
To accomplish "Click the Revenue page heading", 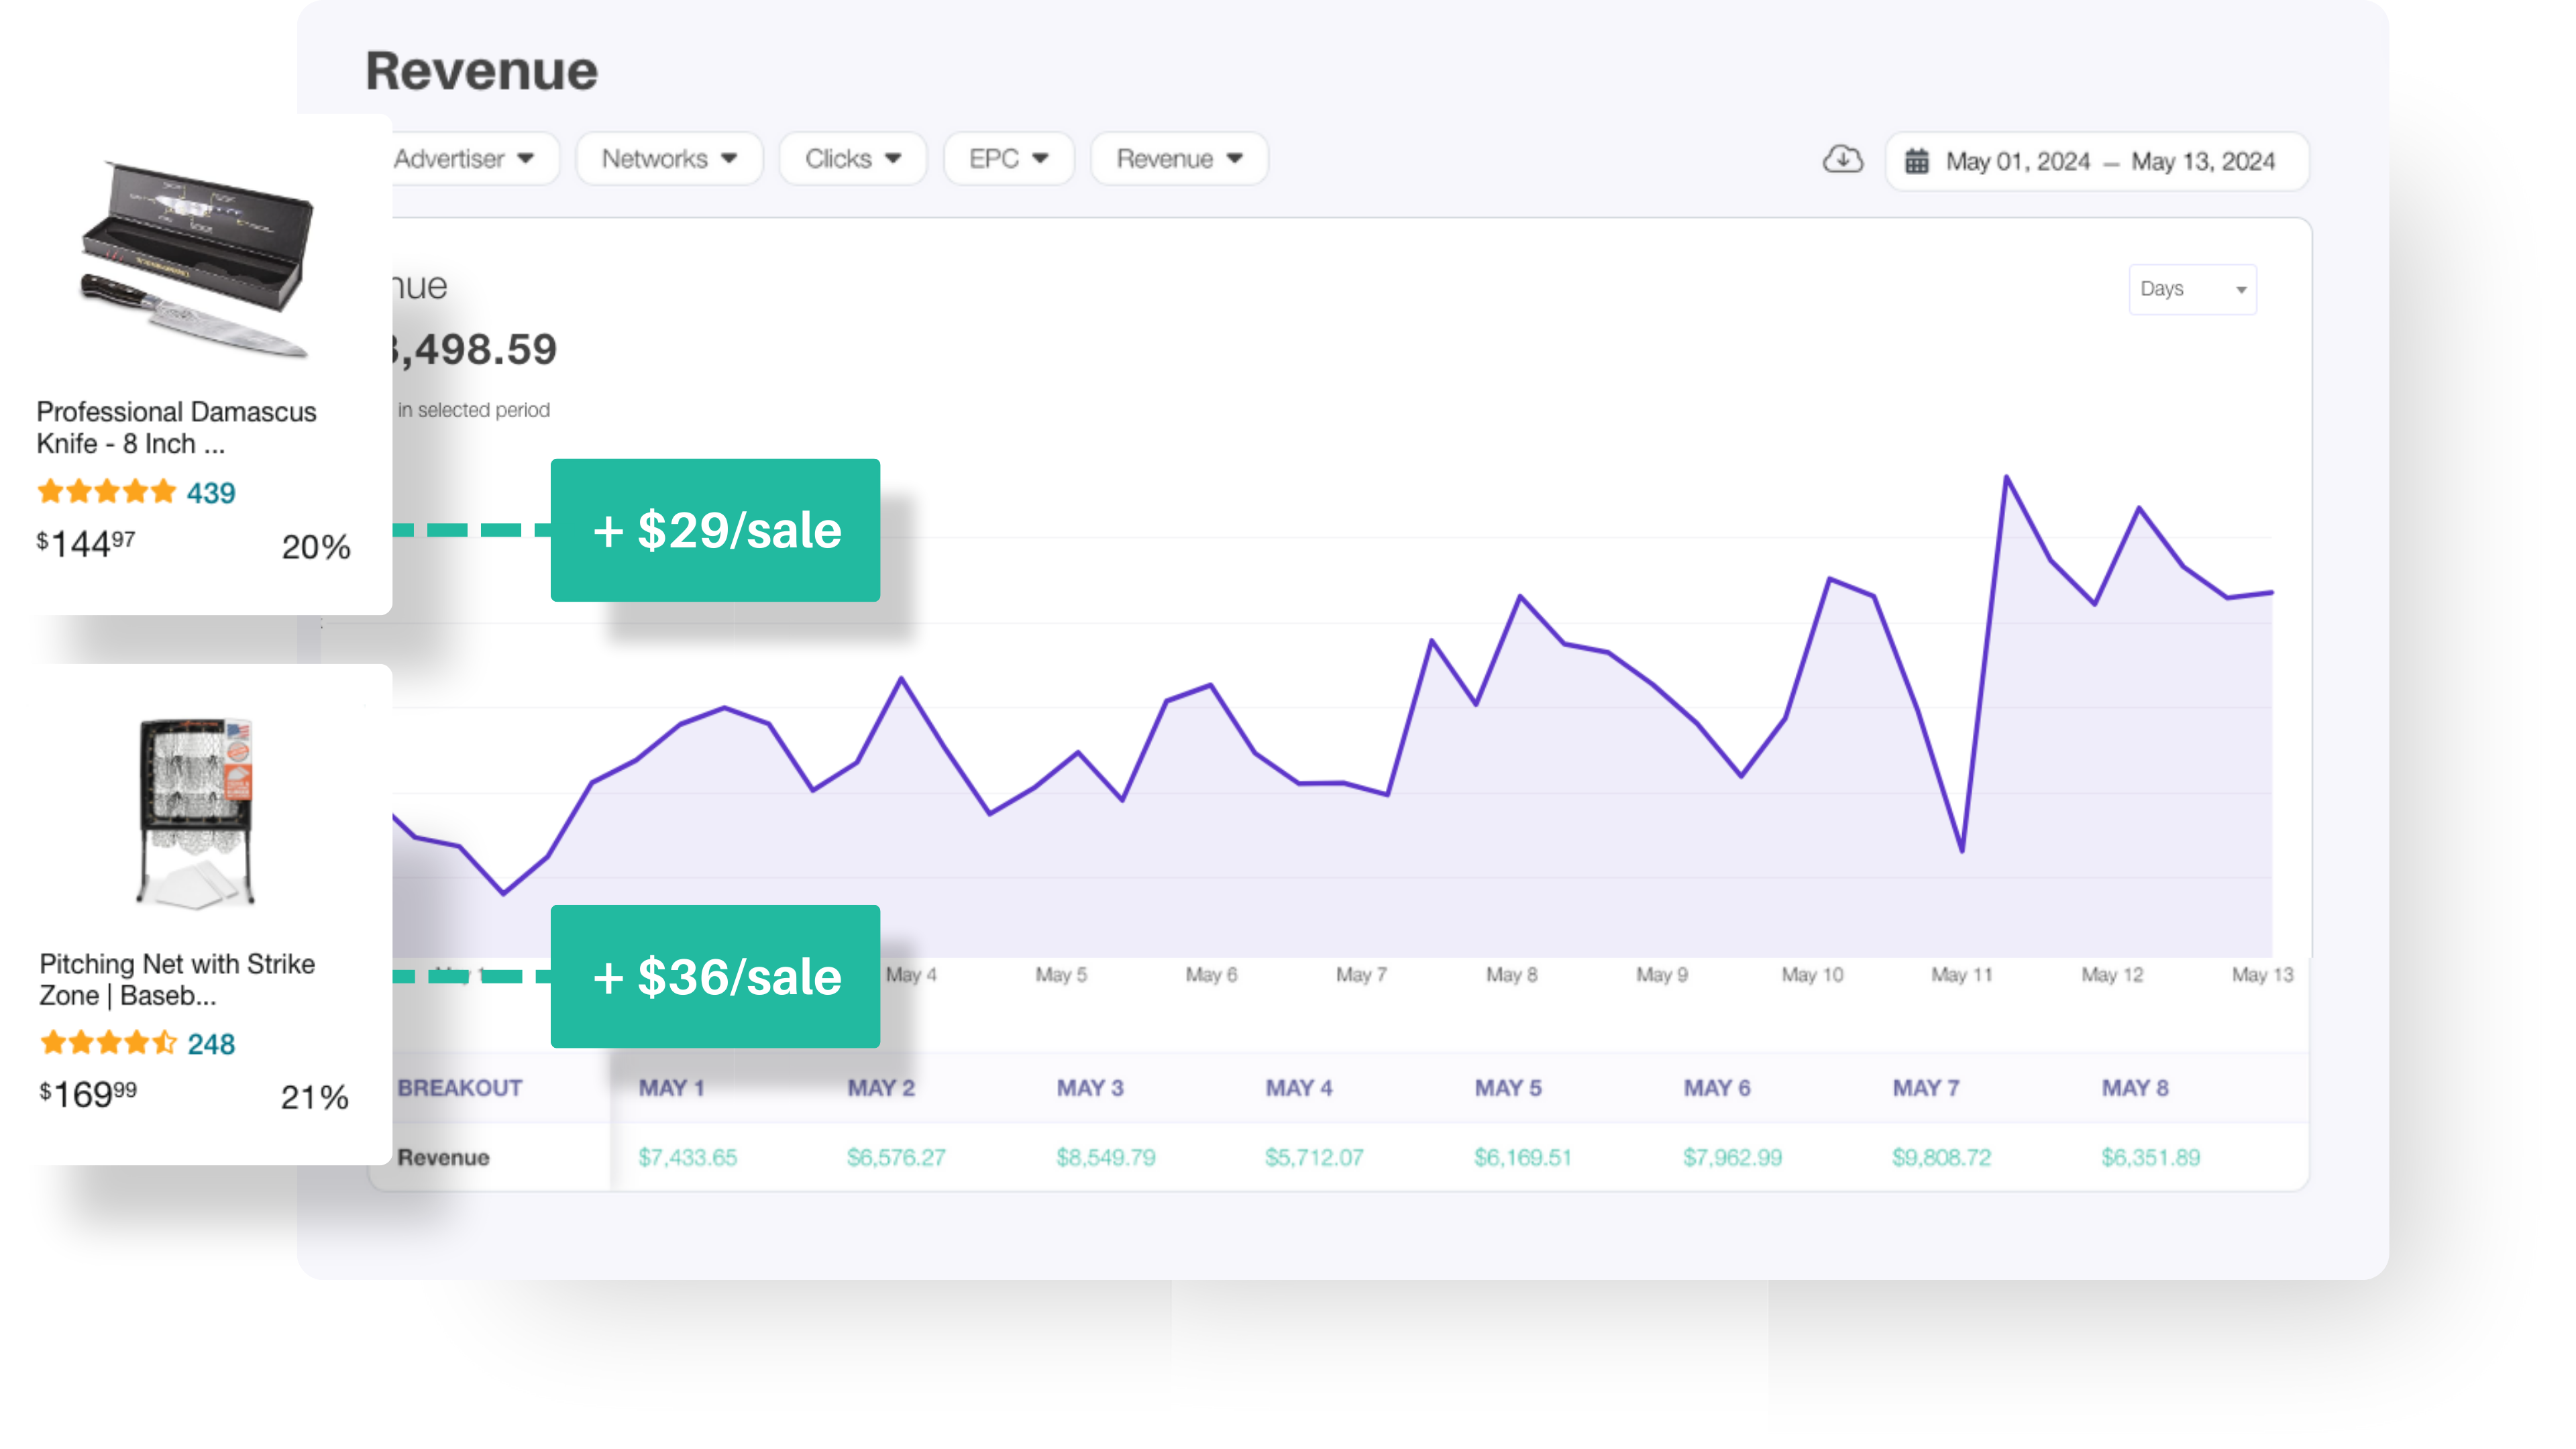I will click(x=481, y=71).
